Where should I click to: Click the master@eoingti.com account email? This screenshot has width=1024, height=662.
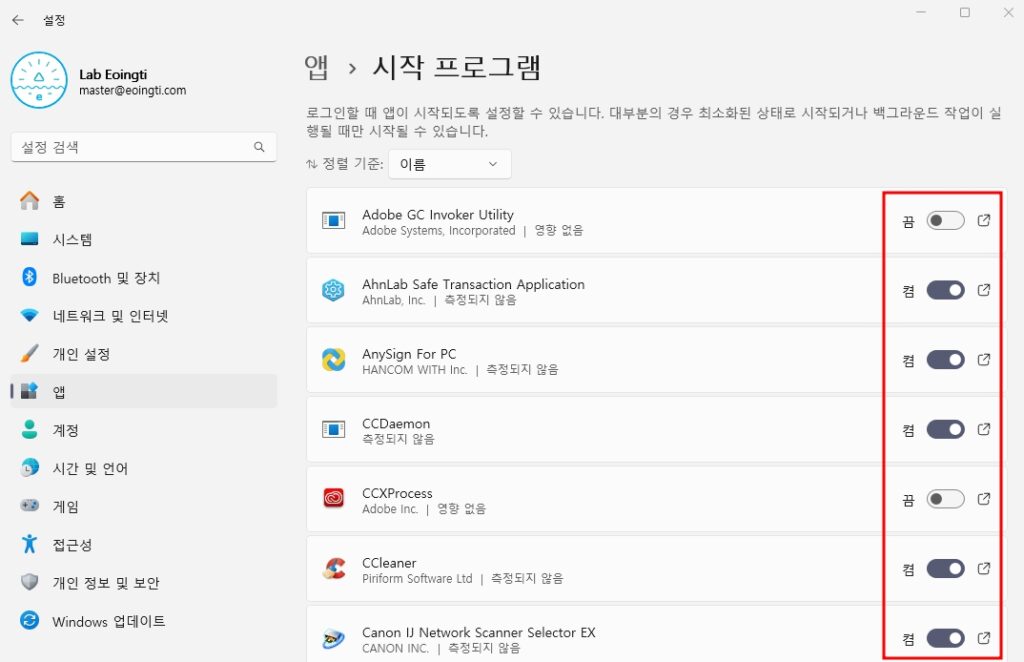point(133,91)
